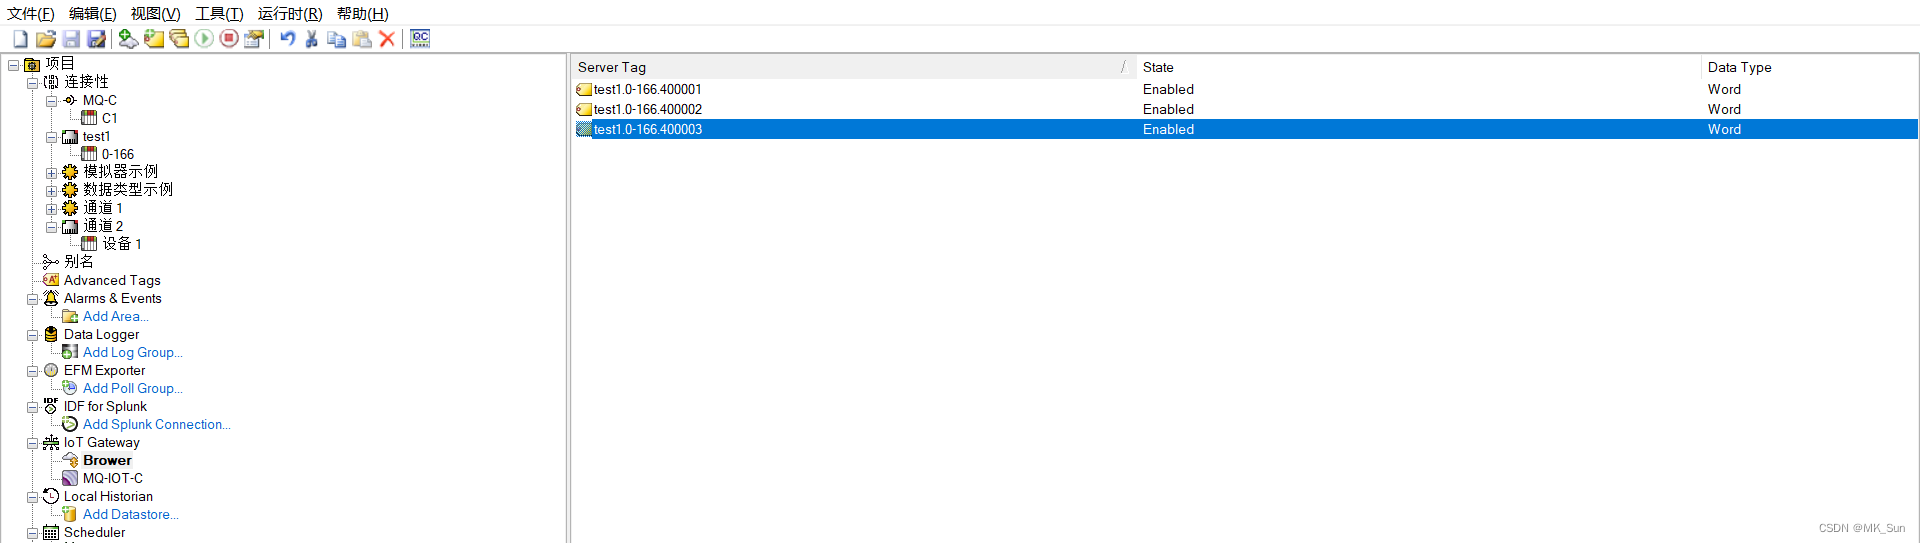
Task: Sort by the Server Tag column header
Action: pyautogui.click(x=854, y=67)
